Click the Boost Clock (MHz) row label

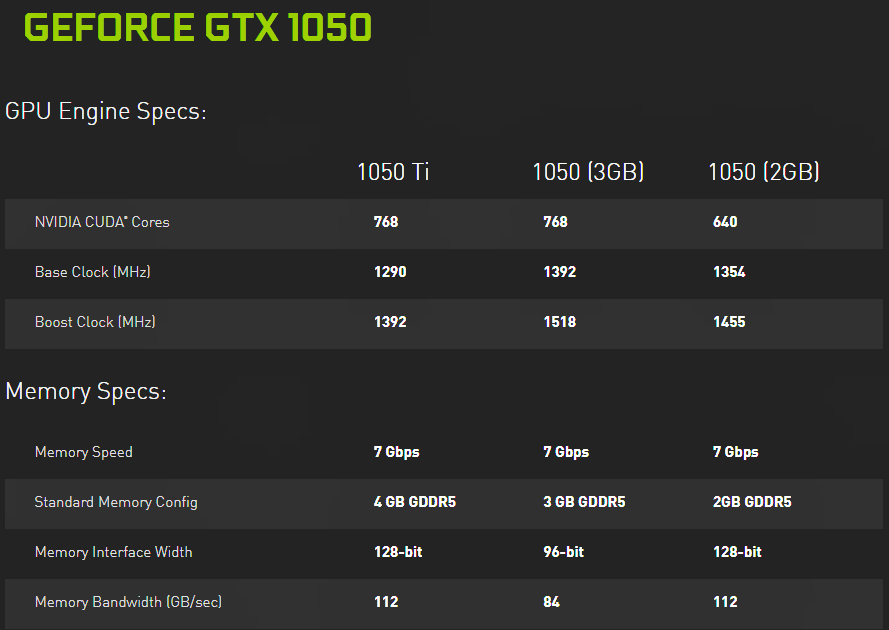click(95, 322)
